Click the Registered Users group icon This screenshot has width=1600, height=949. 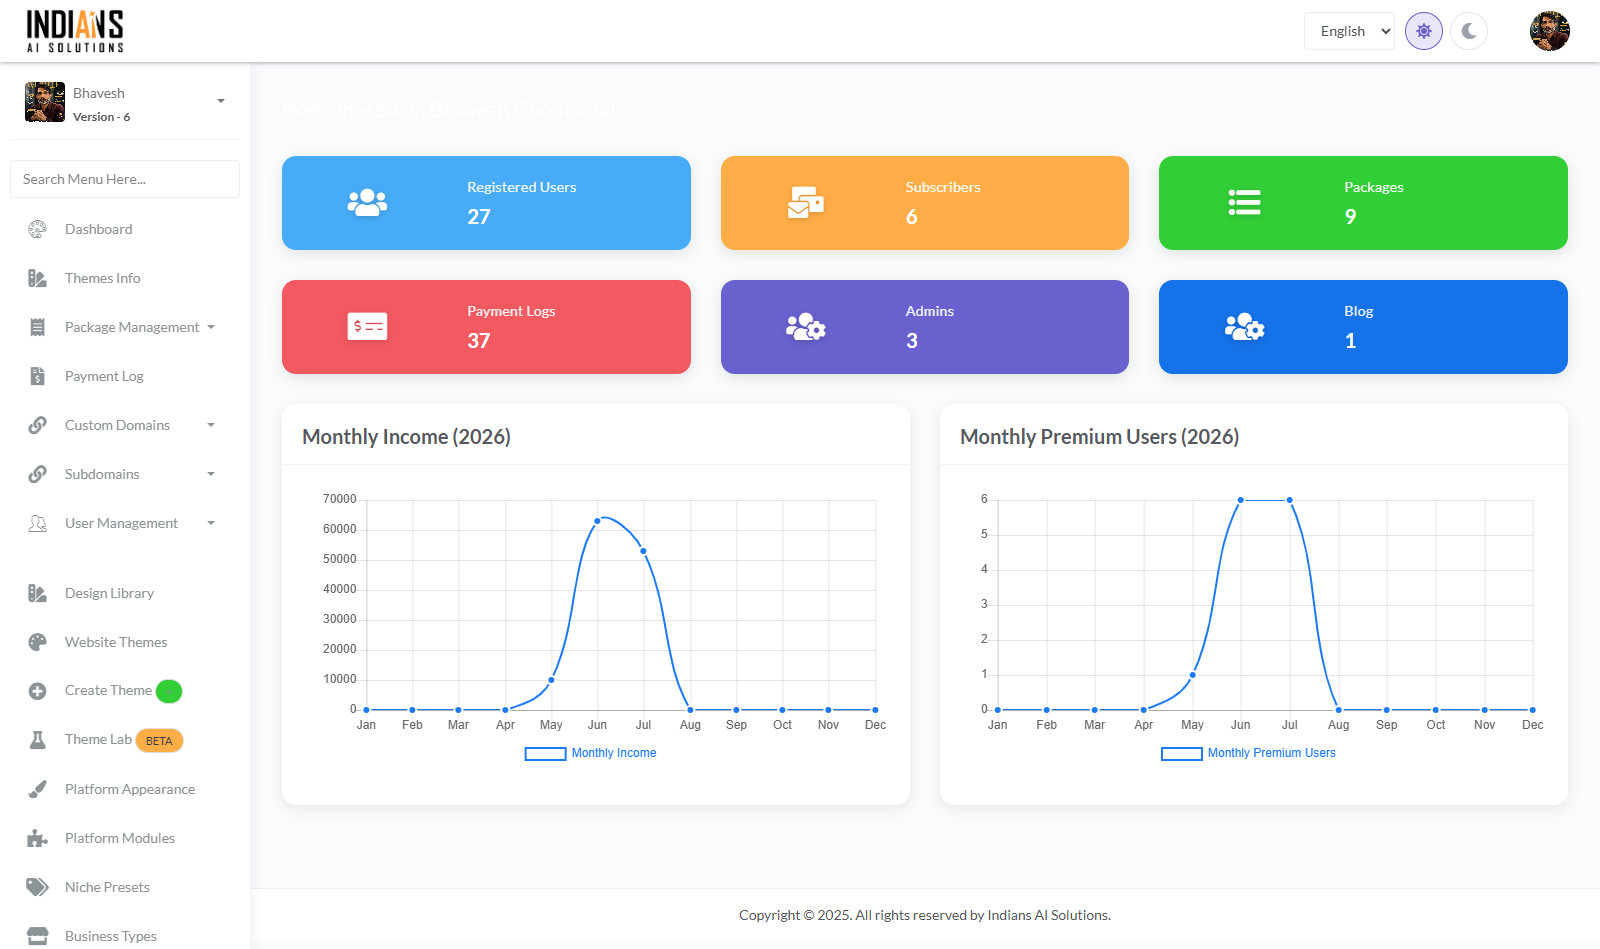[x=367, y=203]
